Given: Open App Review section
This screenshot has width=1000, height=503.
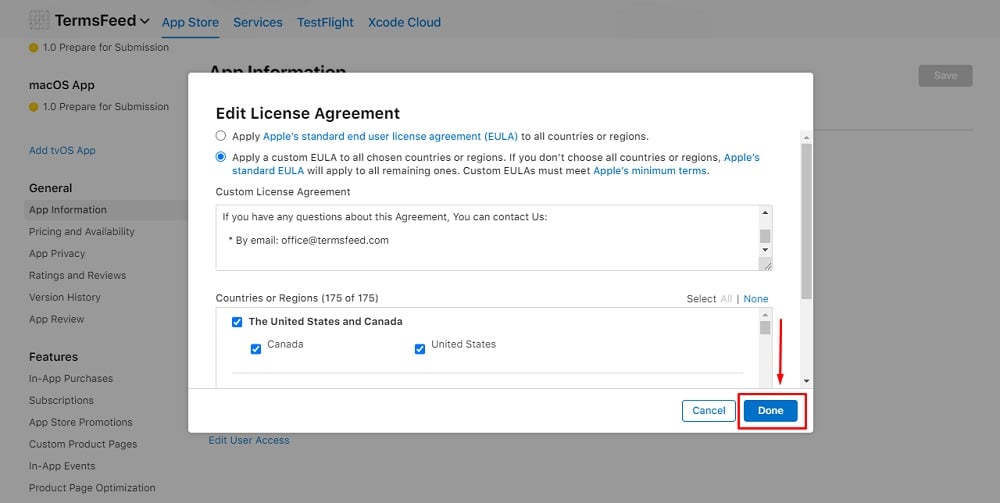Looking at the screenshot, I should 56,319.
